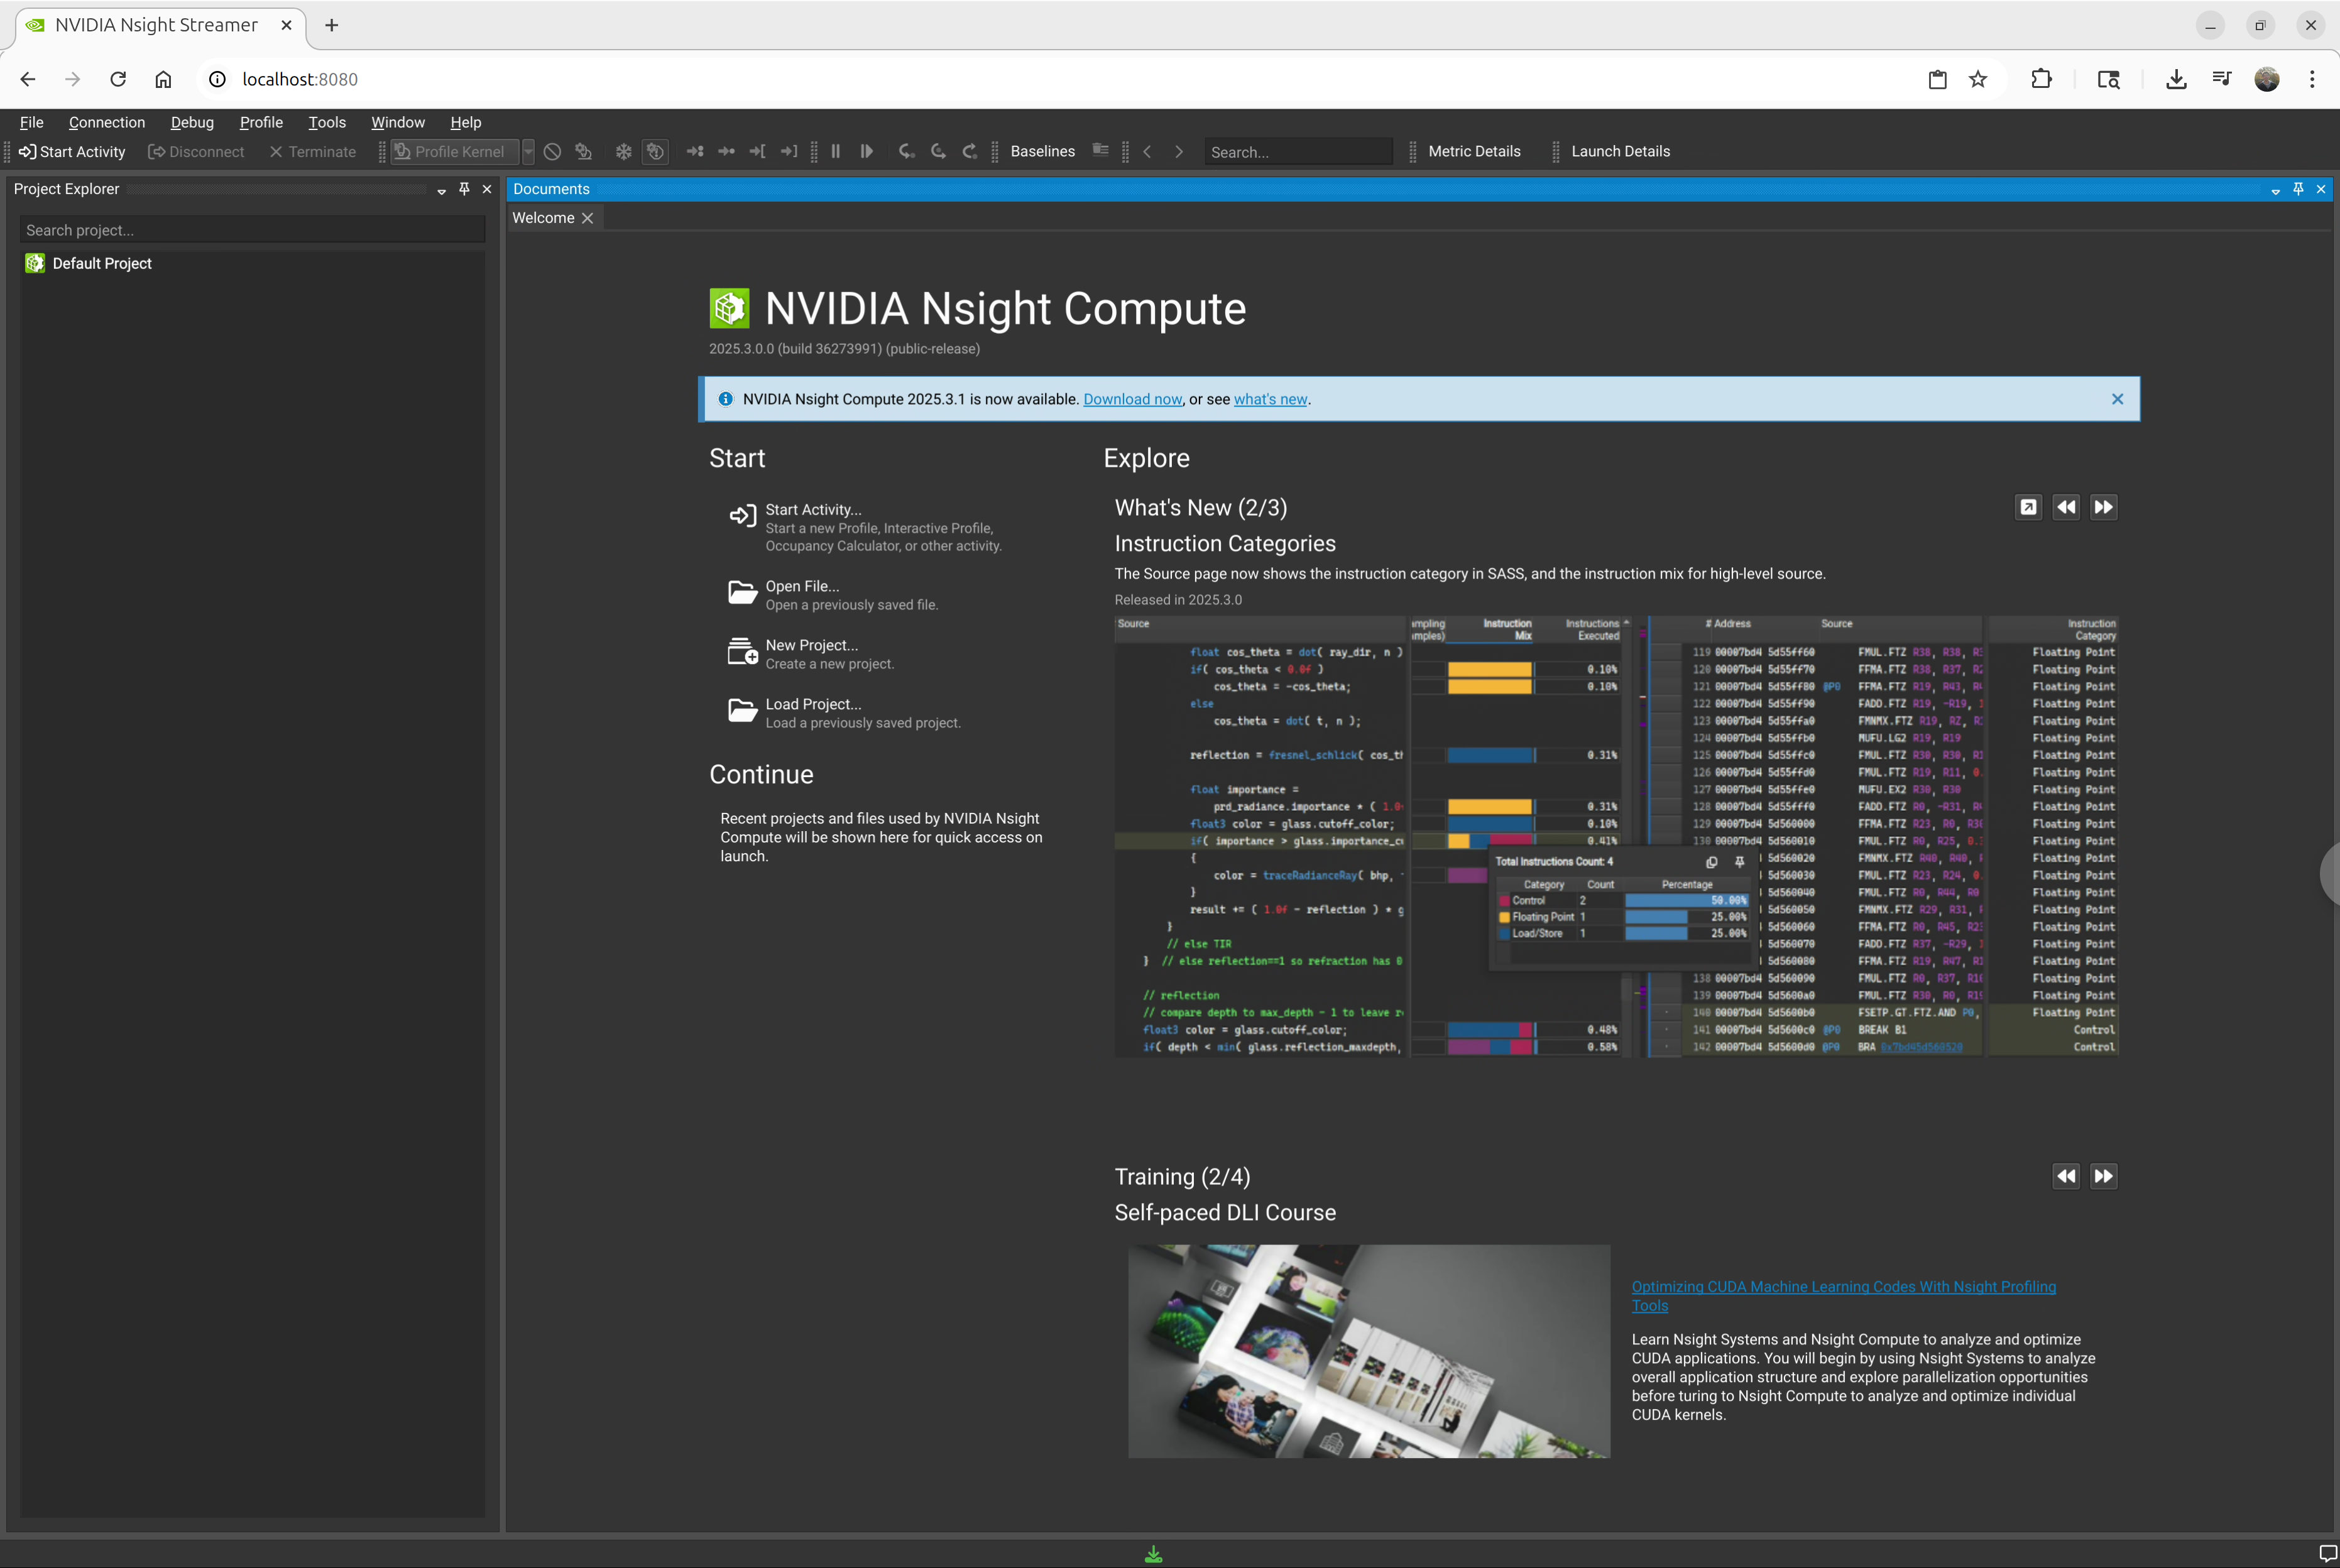Click the Freeze API snowflake icon
The height and width of the screenshot is (1568, 2340).
pos(624,151)
